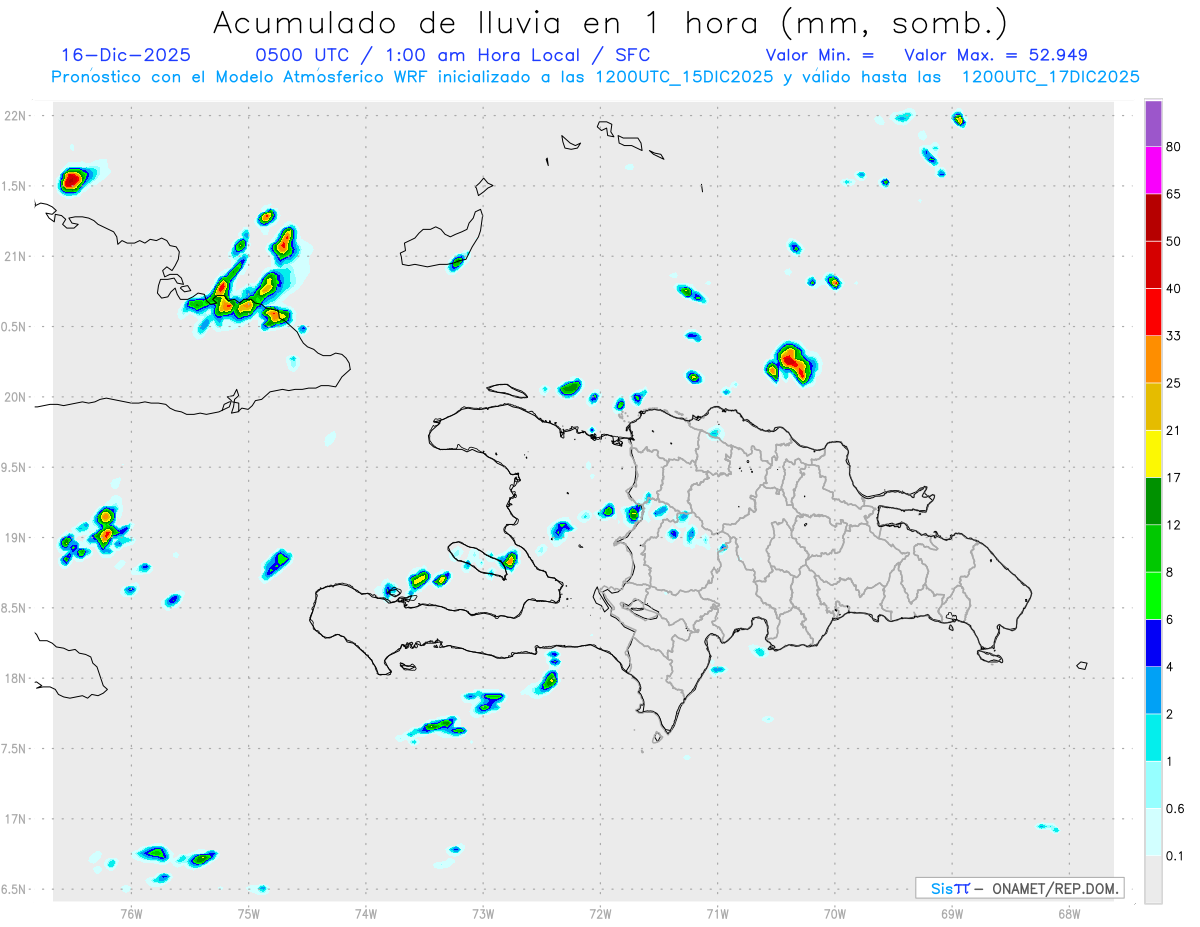The height and width of the screenshot is (927, 1200).
Task: Click the '18N' latitude label
Action: 17,679
